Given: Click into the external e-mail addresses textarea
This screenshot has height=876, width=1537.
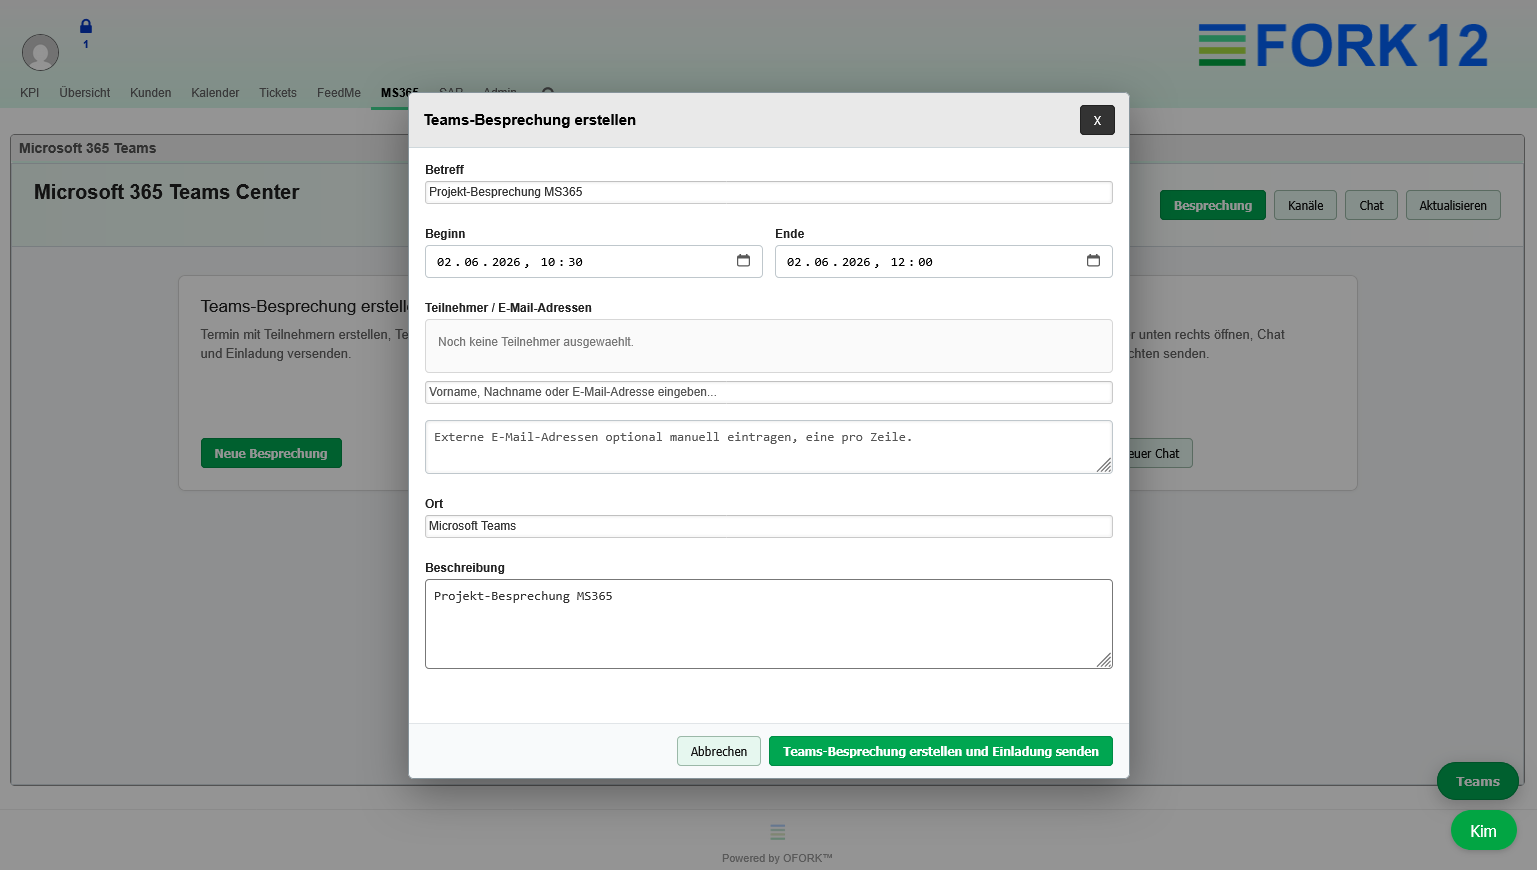Looking at the screenshot, I should pos(769,447).
